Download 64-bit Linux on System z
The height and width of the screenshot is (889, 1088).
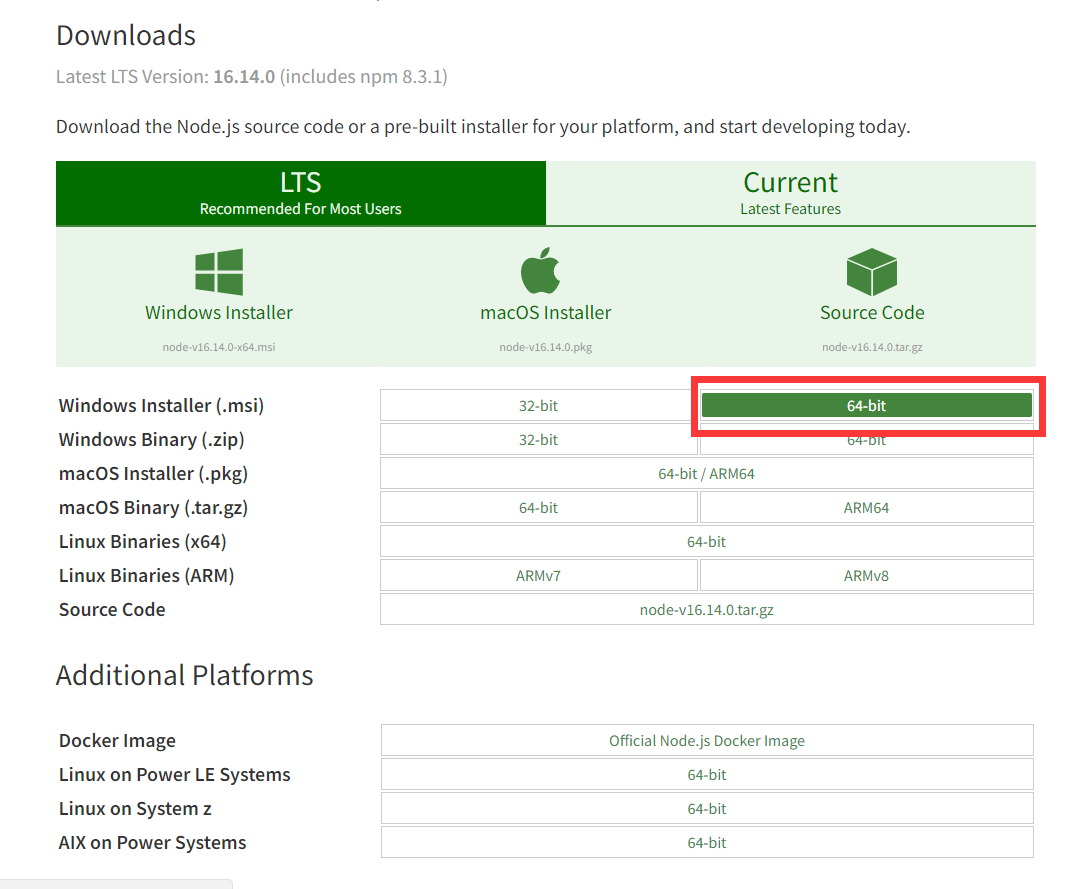(x=707, y=808)
